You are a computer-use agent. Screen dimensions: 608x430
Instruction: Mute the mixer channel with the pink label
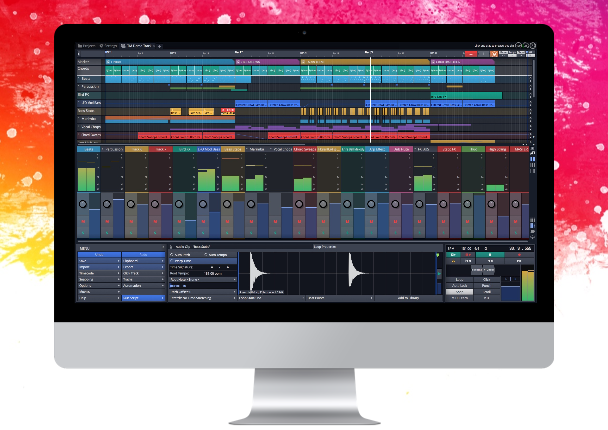pyautogui.click(x=395, y=221)
